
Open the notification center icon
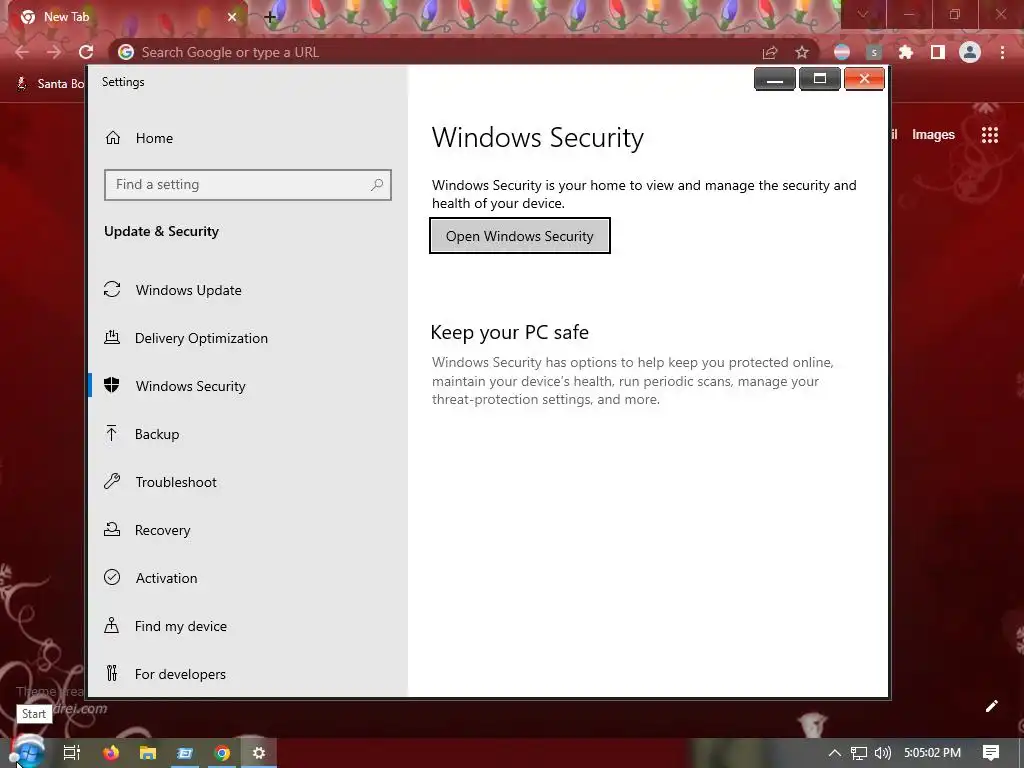point(991,753)
